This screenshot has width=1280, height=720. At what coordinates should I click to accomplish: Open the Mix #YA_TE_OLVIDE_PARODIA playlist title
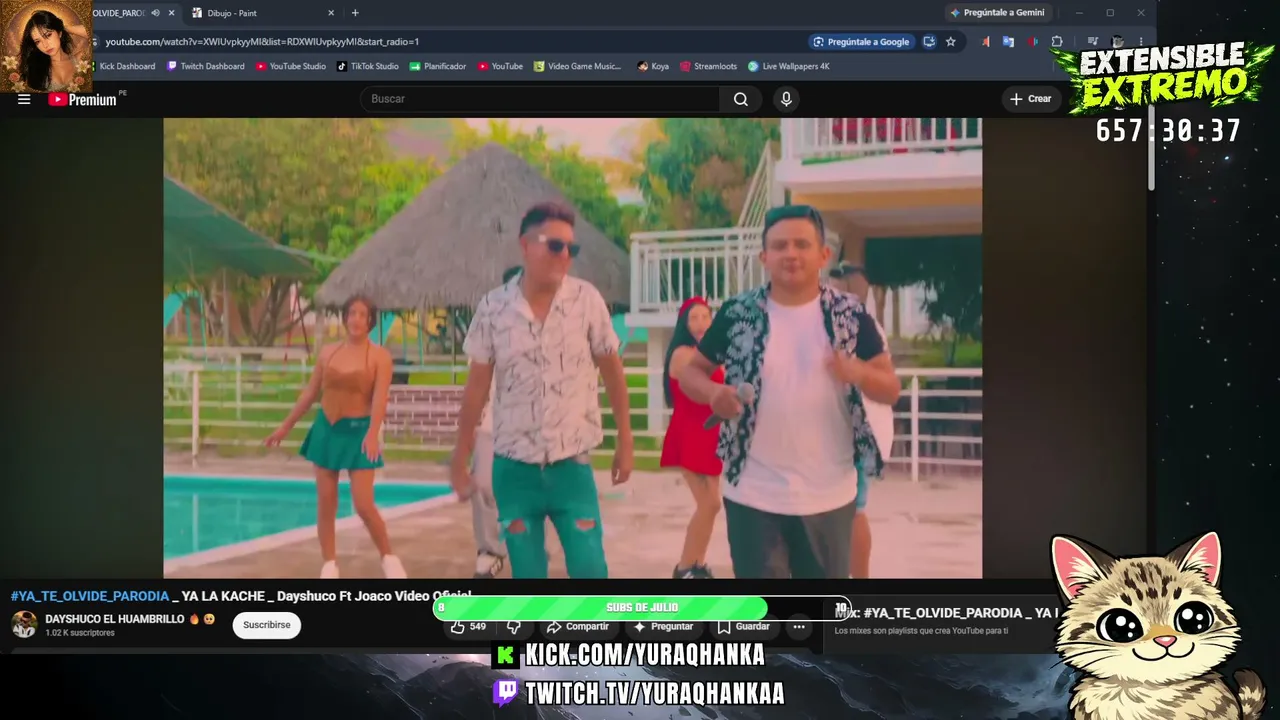[945, 613]
